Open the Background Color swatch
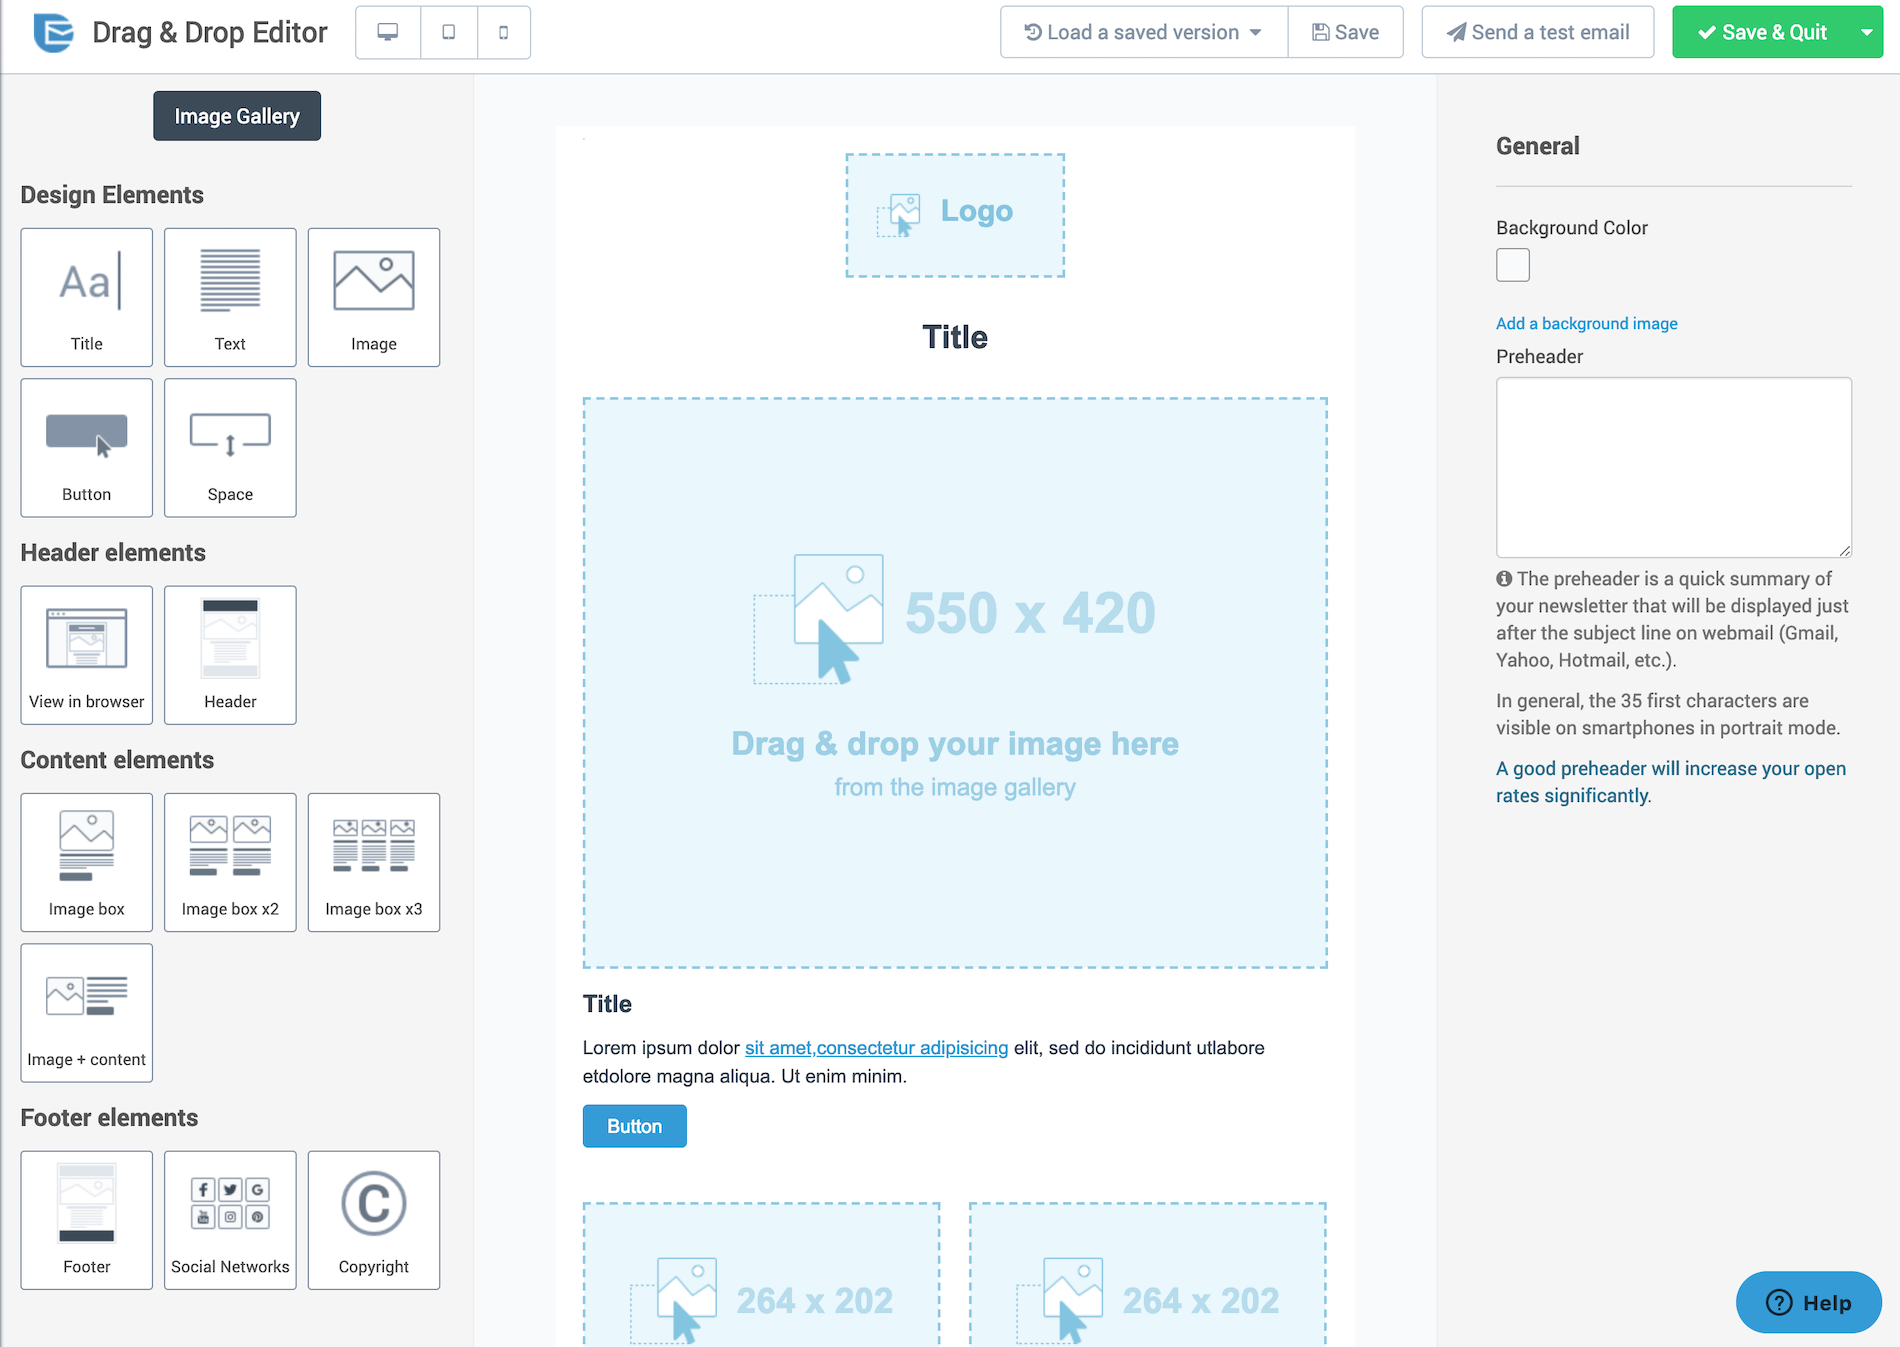Screen dimensions: 1900x1347 point(1512,265)
